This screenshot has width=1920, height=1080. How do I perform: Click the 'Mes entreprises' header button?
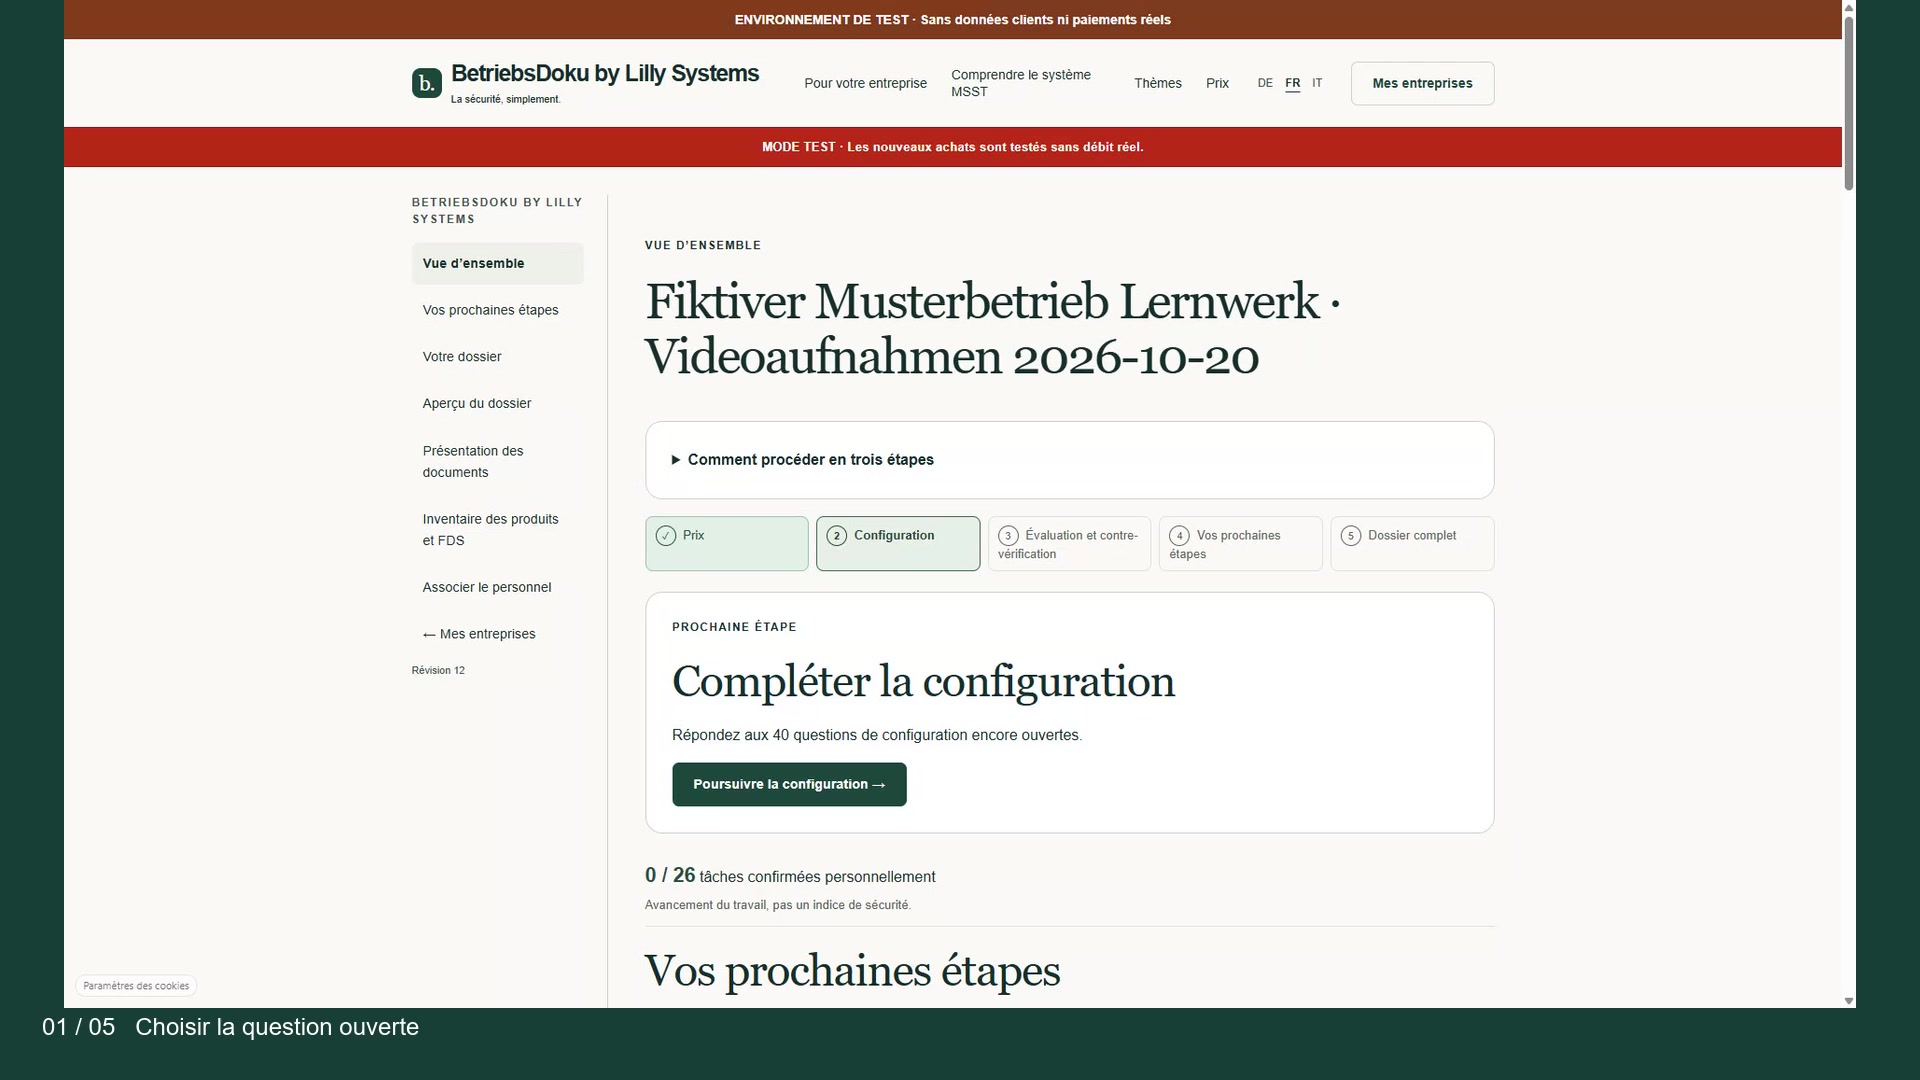point(1422,83)
